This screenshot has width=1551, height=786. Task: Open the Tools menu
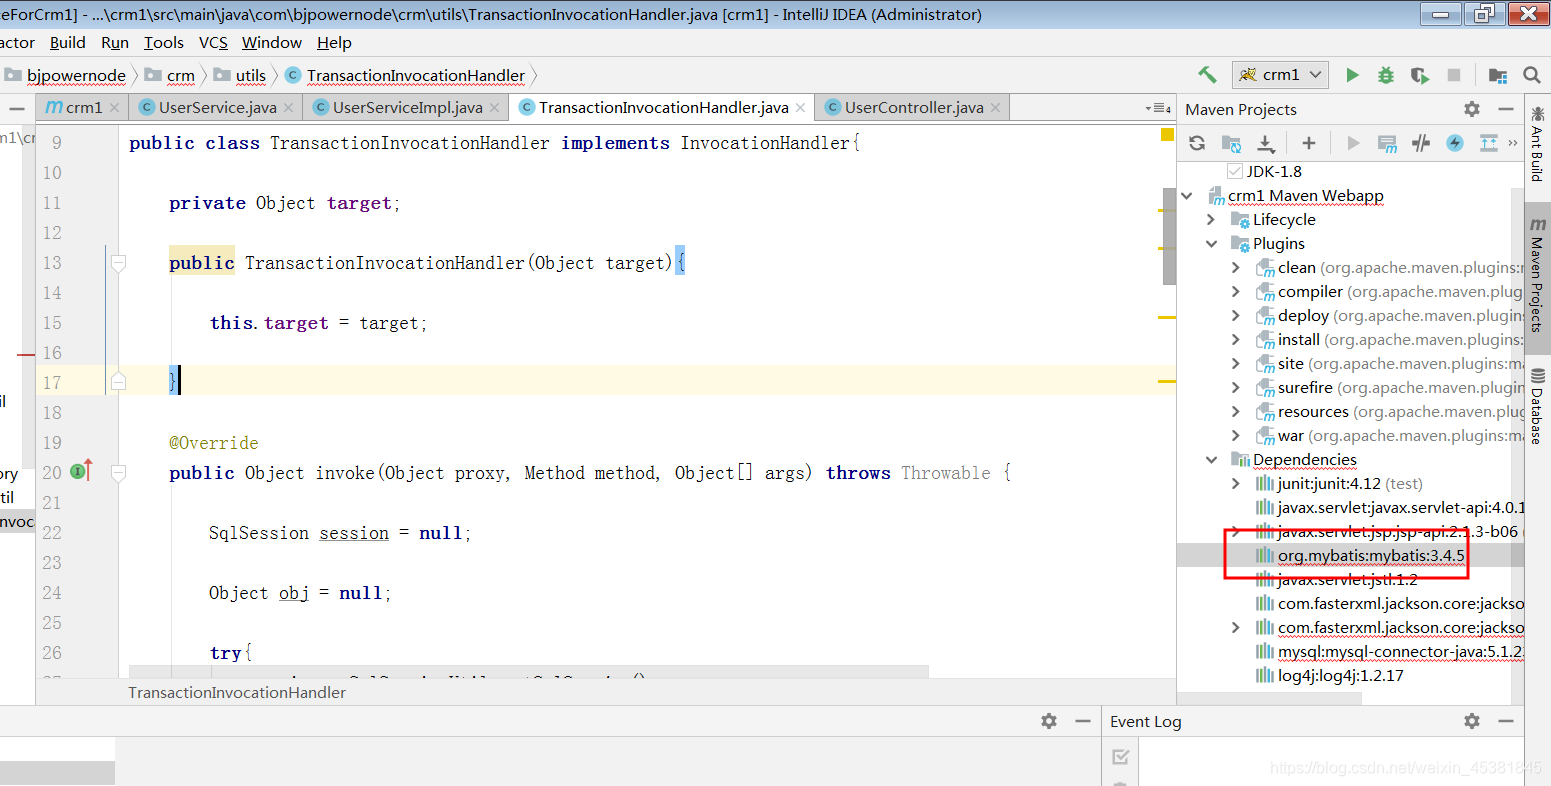[x=164, y=43]
